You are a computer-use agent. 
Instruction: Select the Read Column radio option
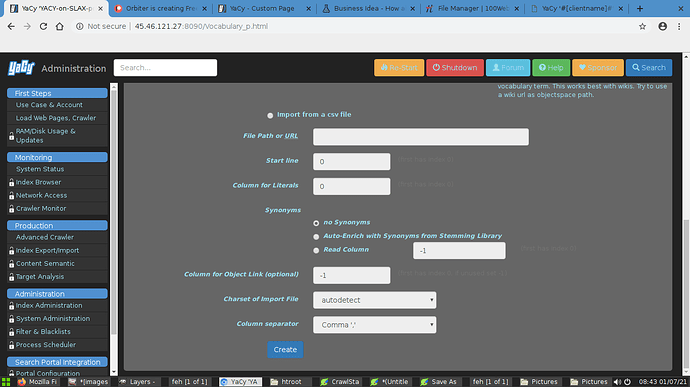[x=316, y=251]
